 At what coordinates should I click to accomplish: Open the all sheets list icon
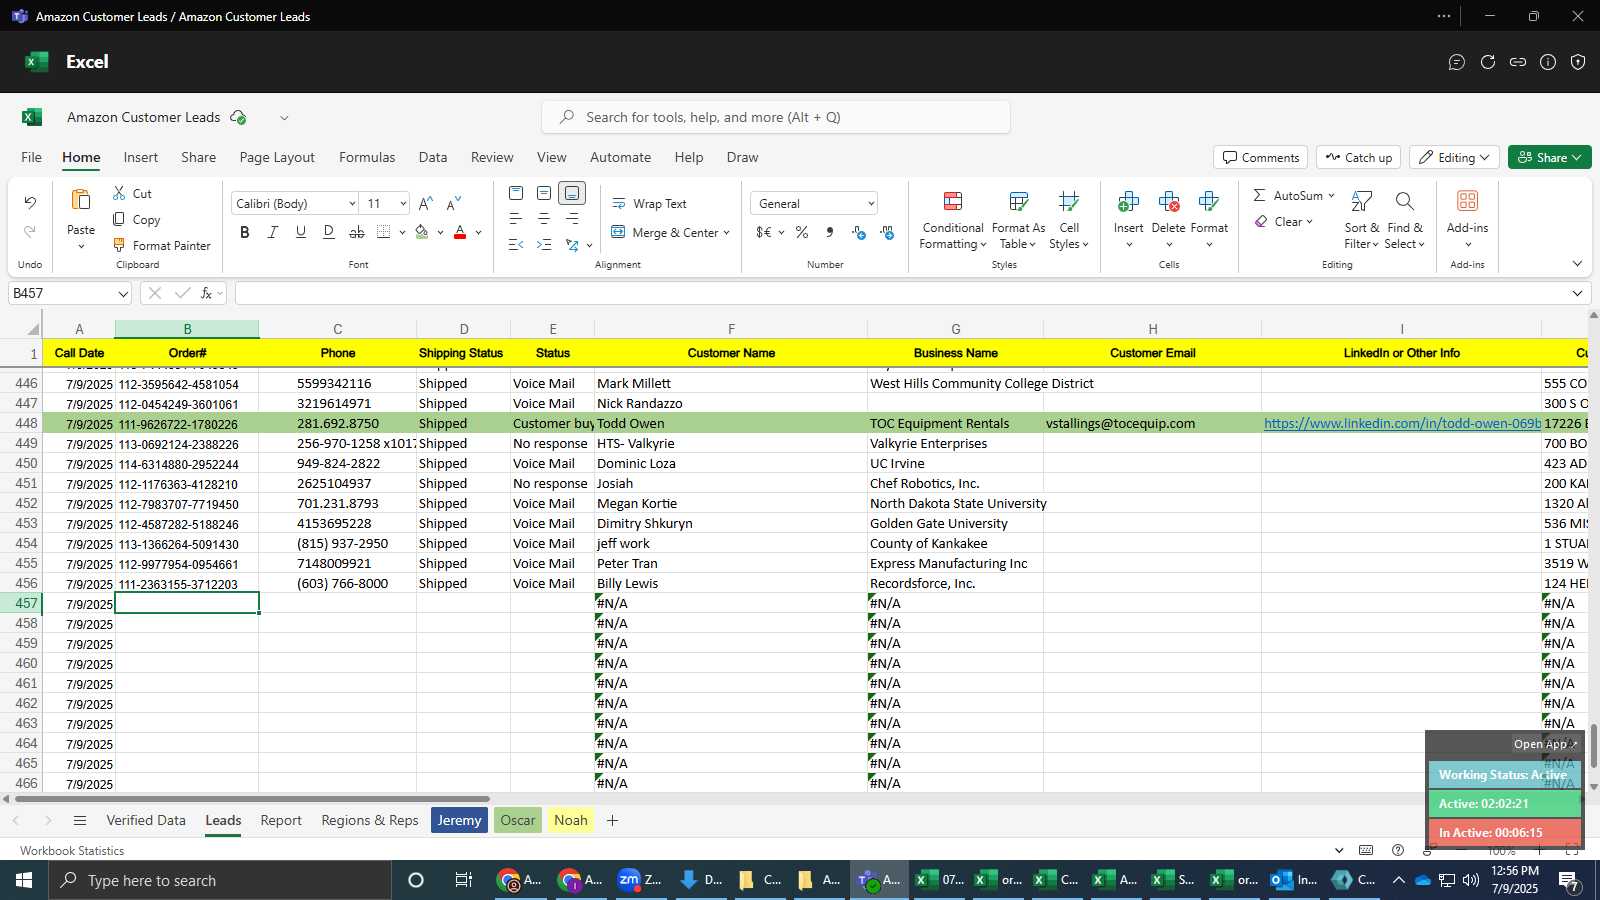(x=80, y=820)
